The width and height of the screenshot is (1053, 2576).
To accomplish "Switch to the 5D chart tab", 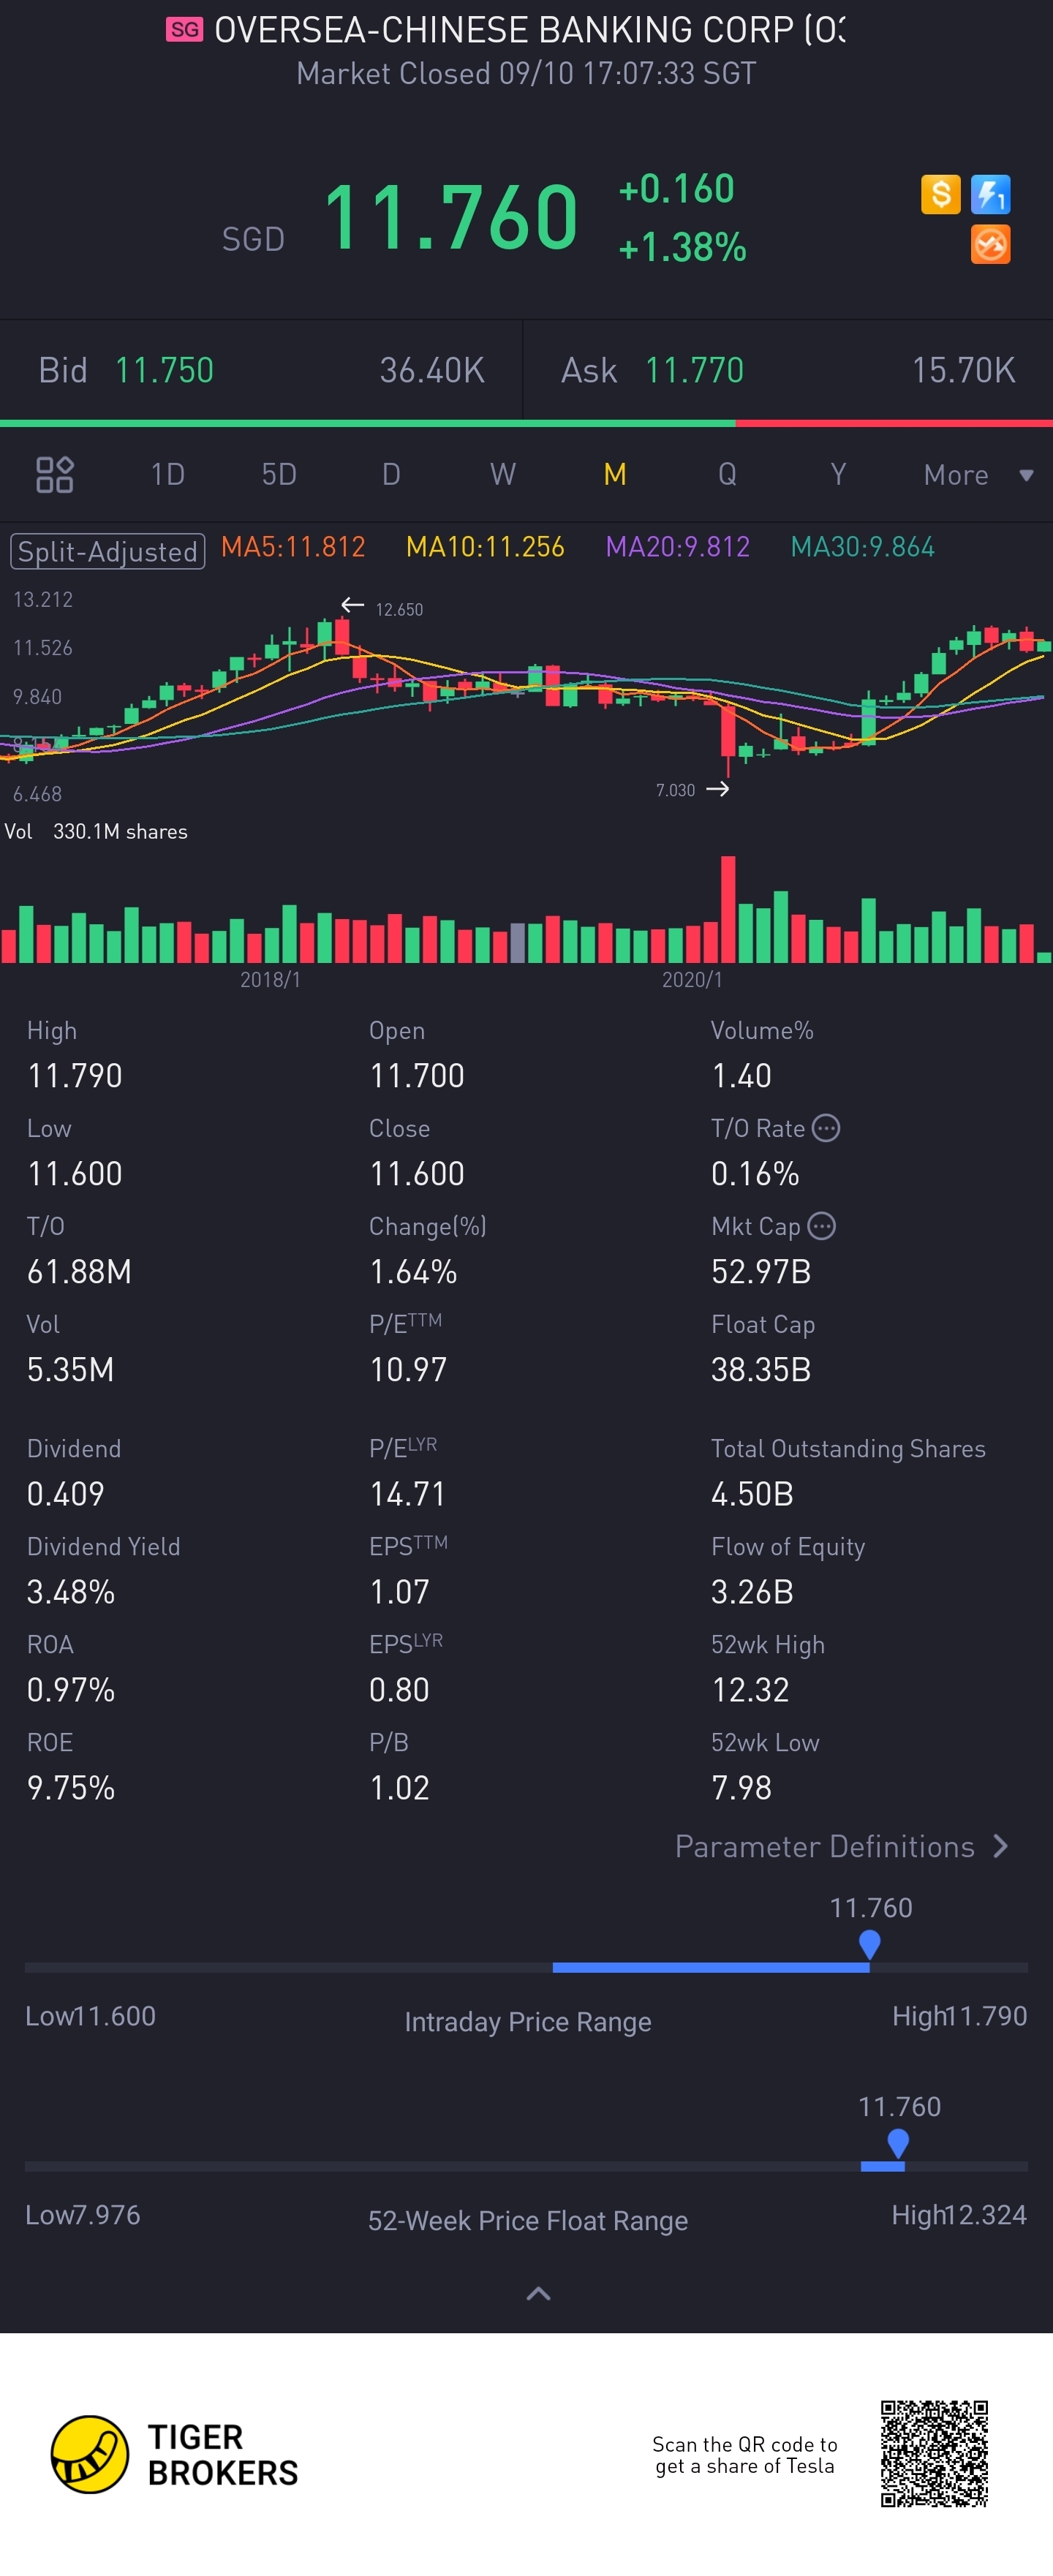I will pos(279,474).
